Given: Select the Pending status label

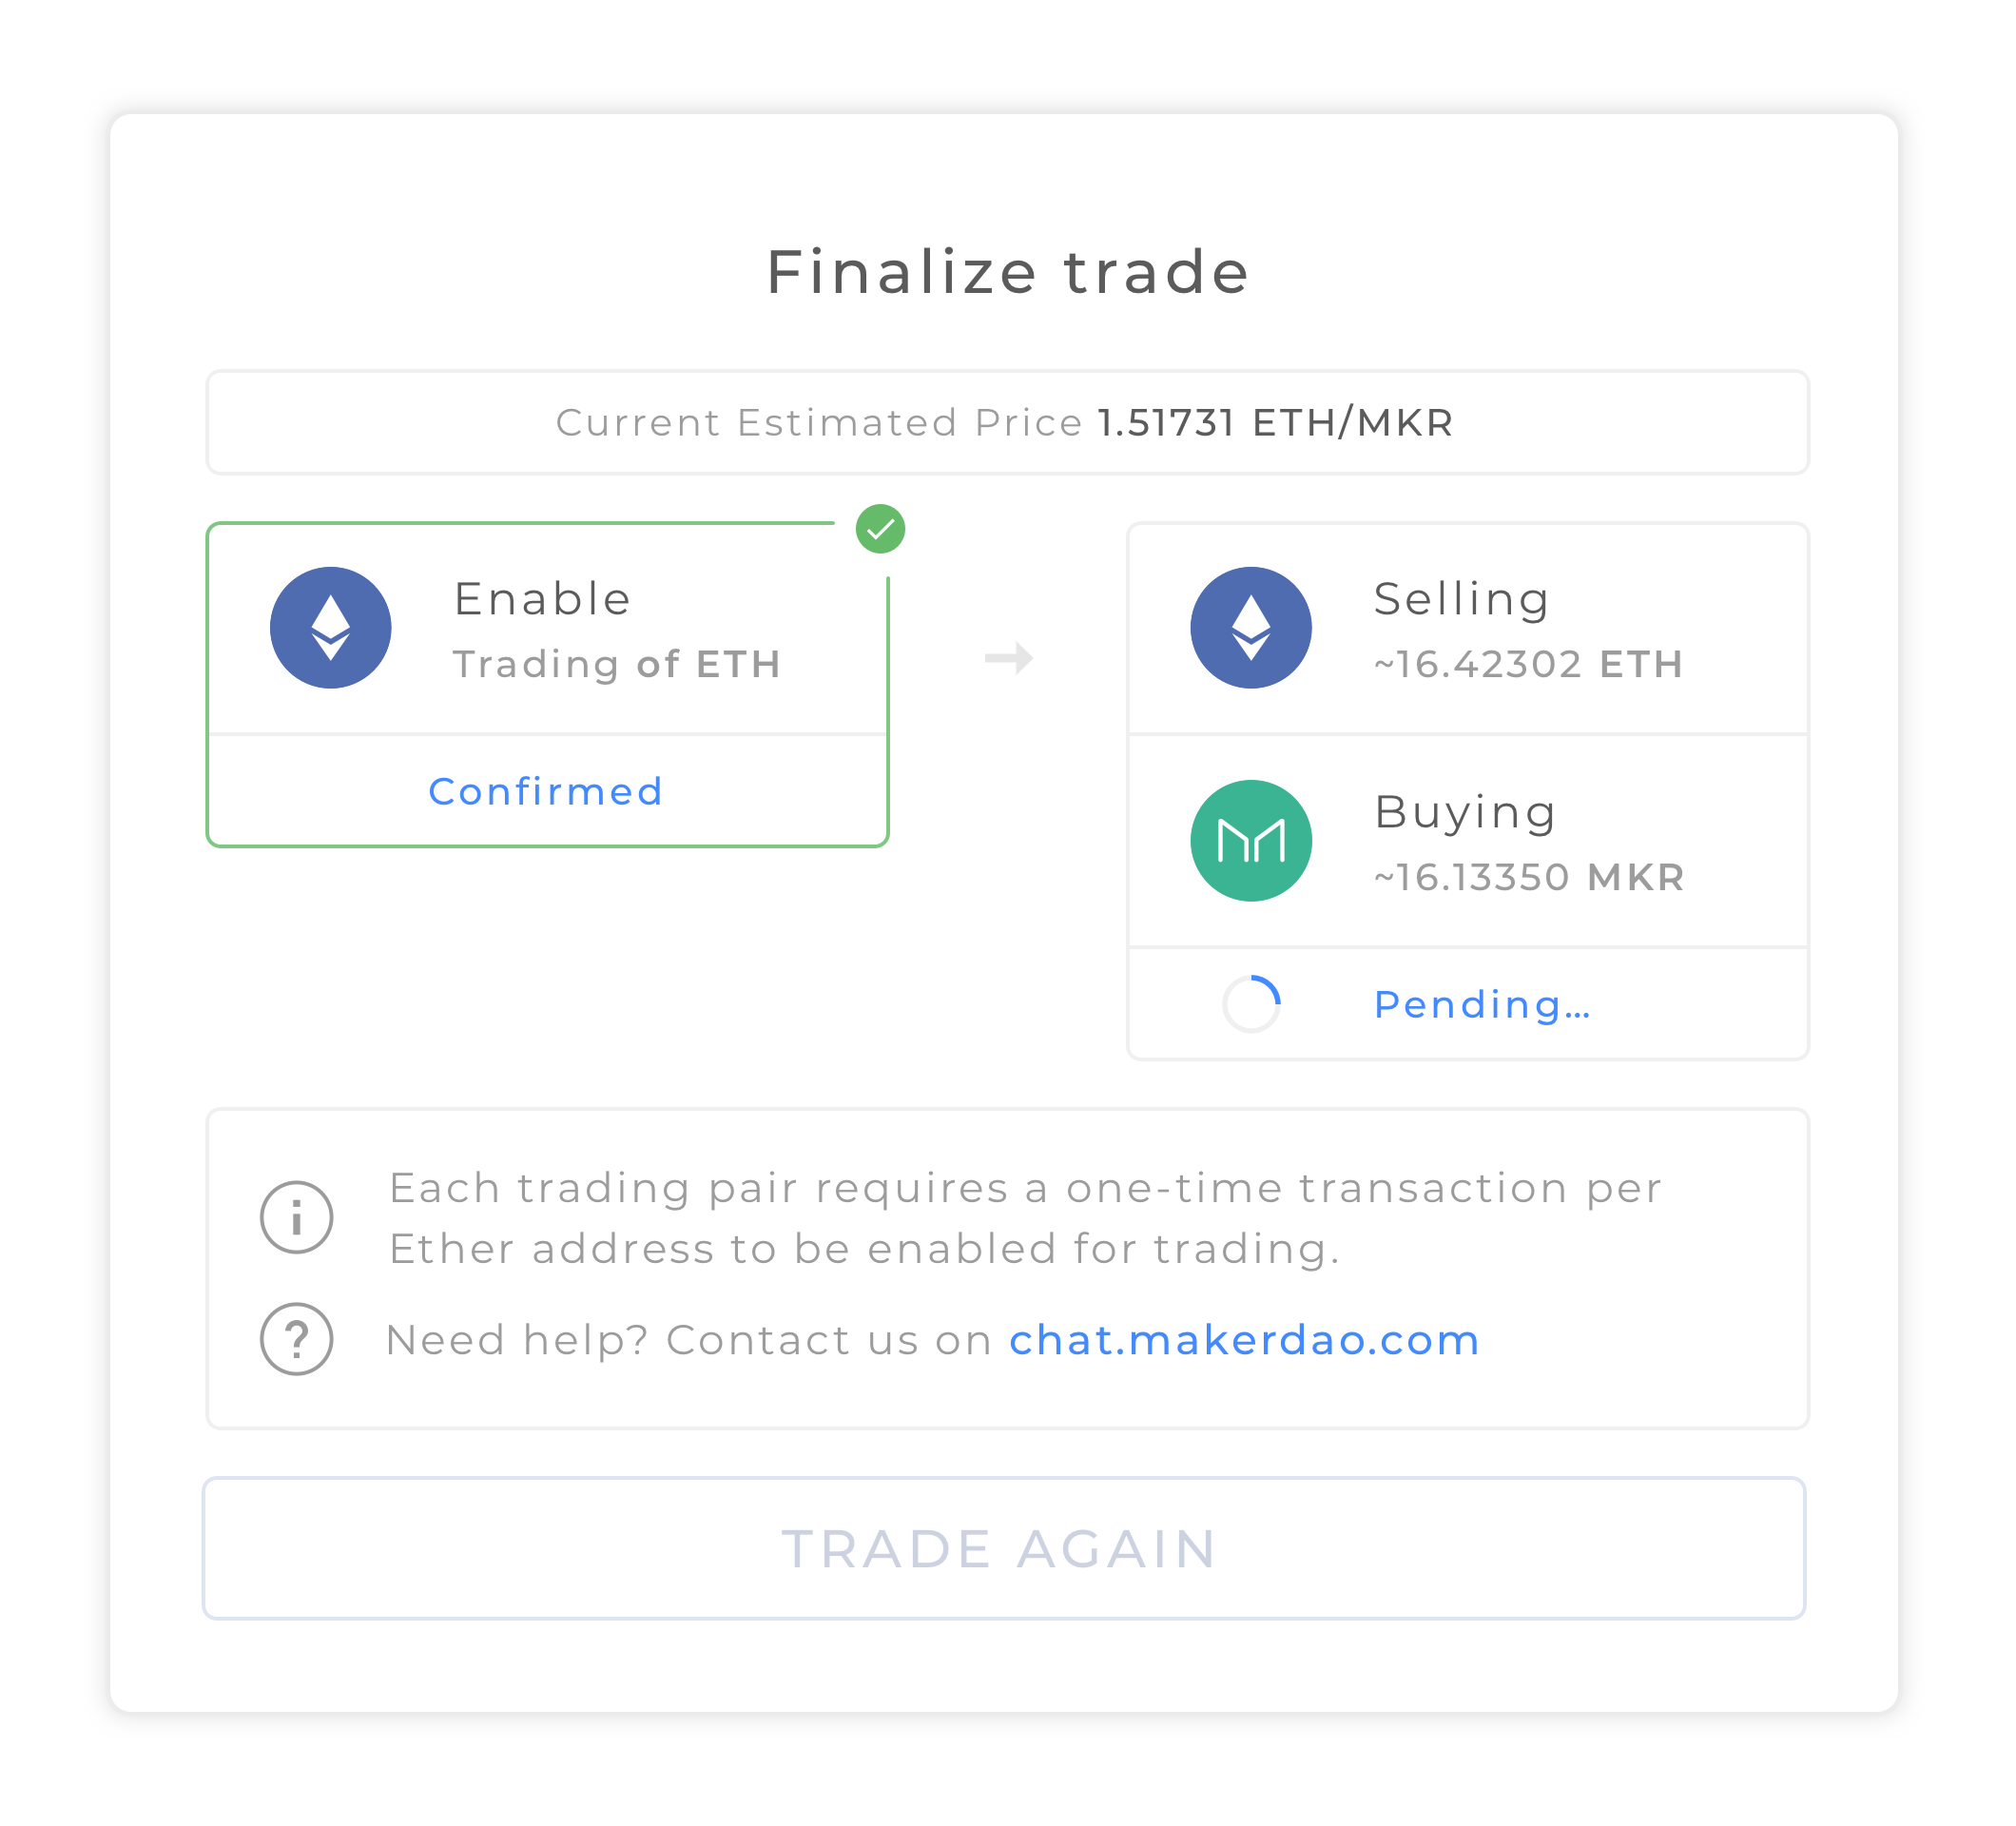Looking at the screenshot, I should tap(1482, 1004).
